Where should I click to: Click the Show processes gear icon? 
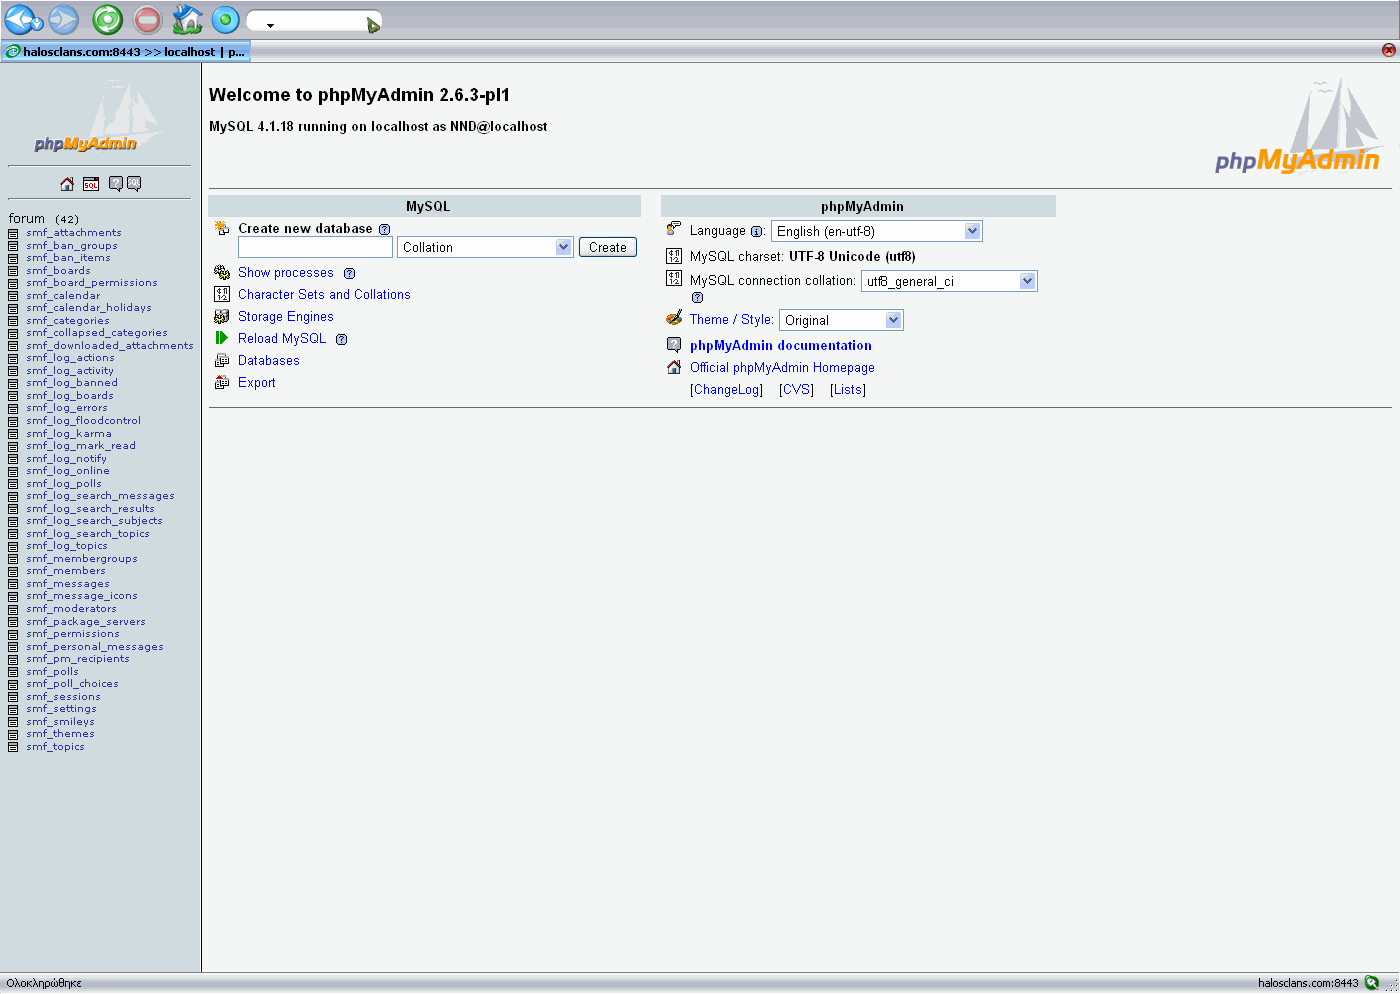(222, 272)
